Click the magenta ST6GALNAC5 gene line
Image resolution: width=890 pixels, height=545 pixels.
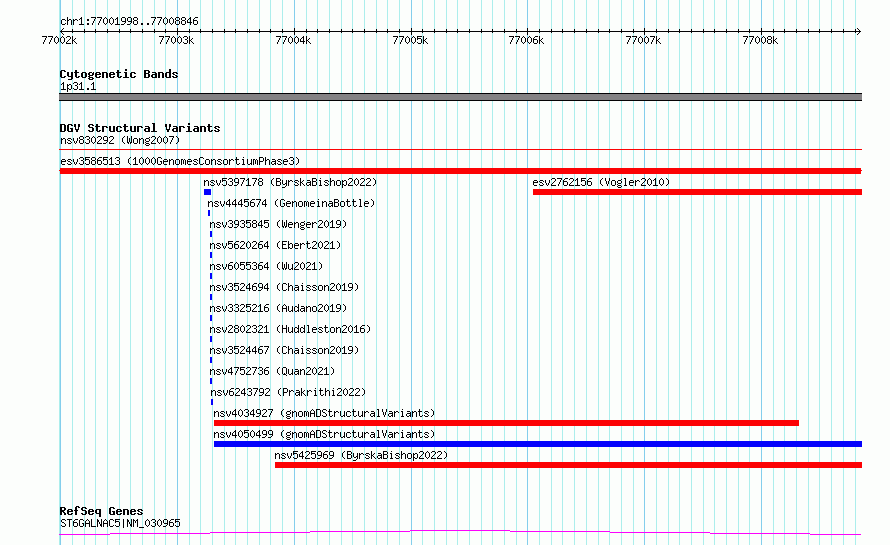460,533
